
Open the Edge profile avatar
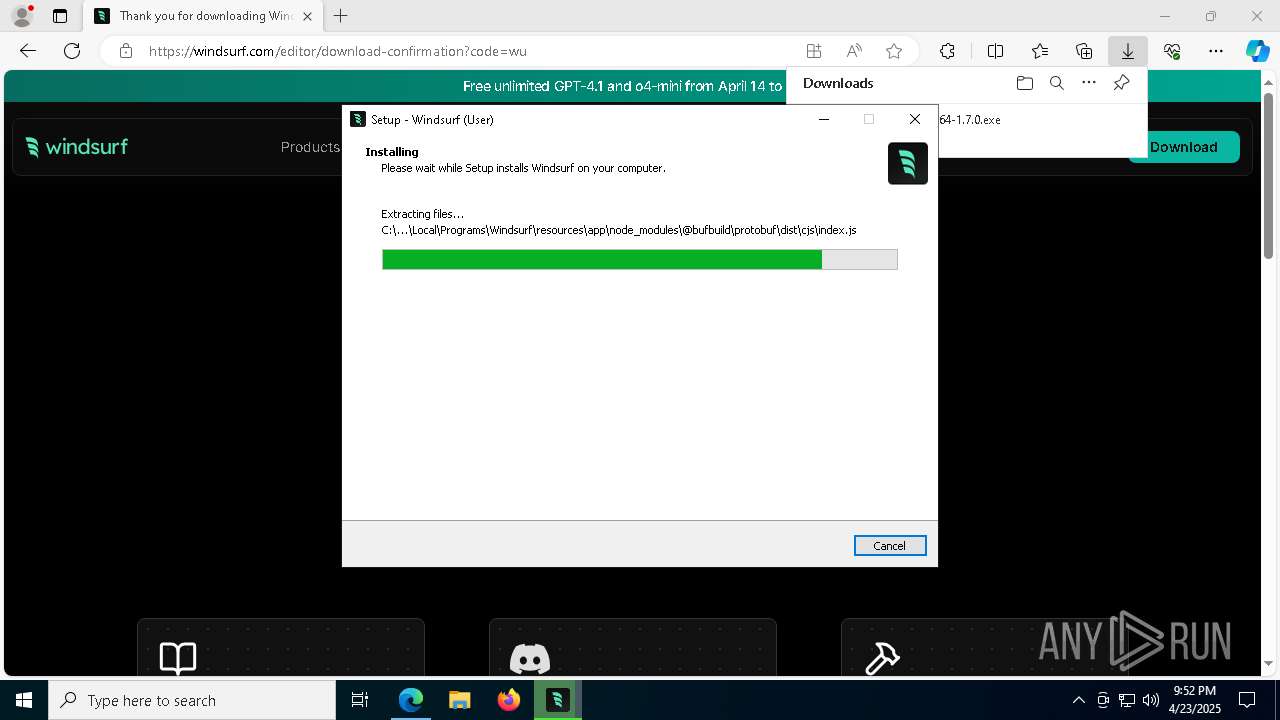[22, 16]
